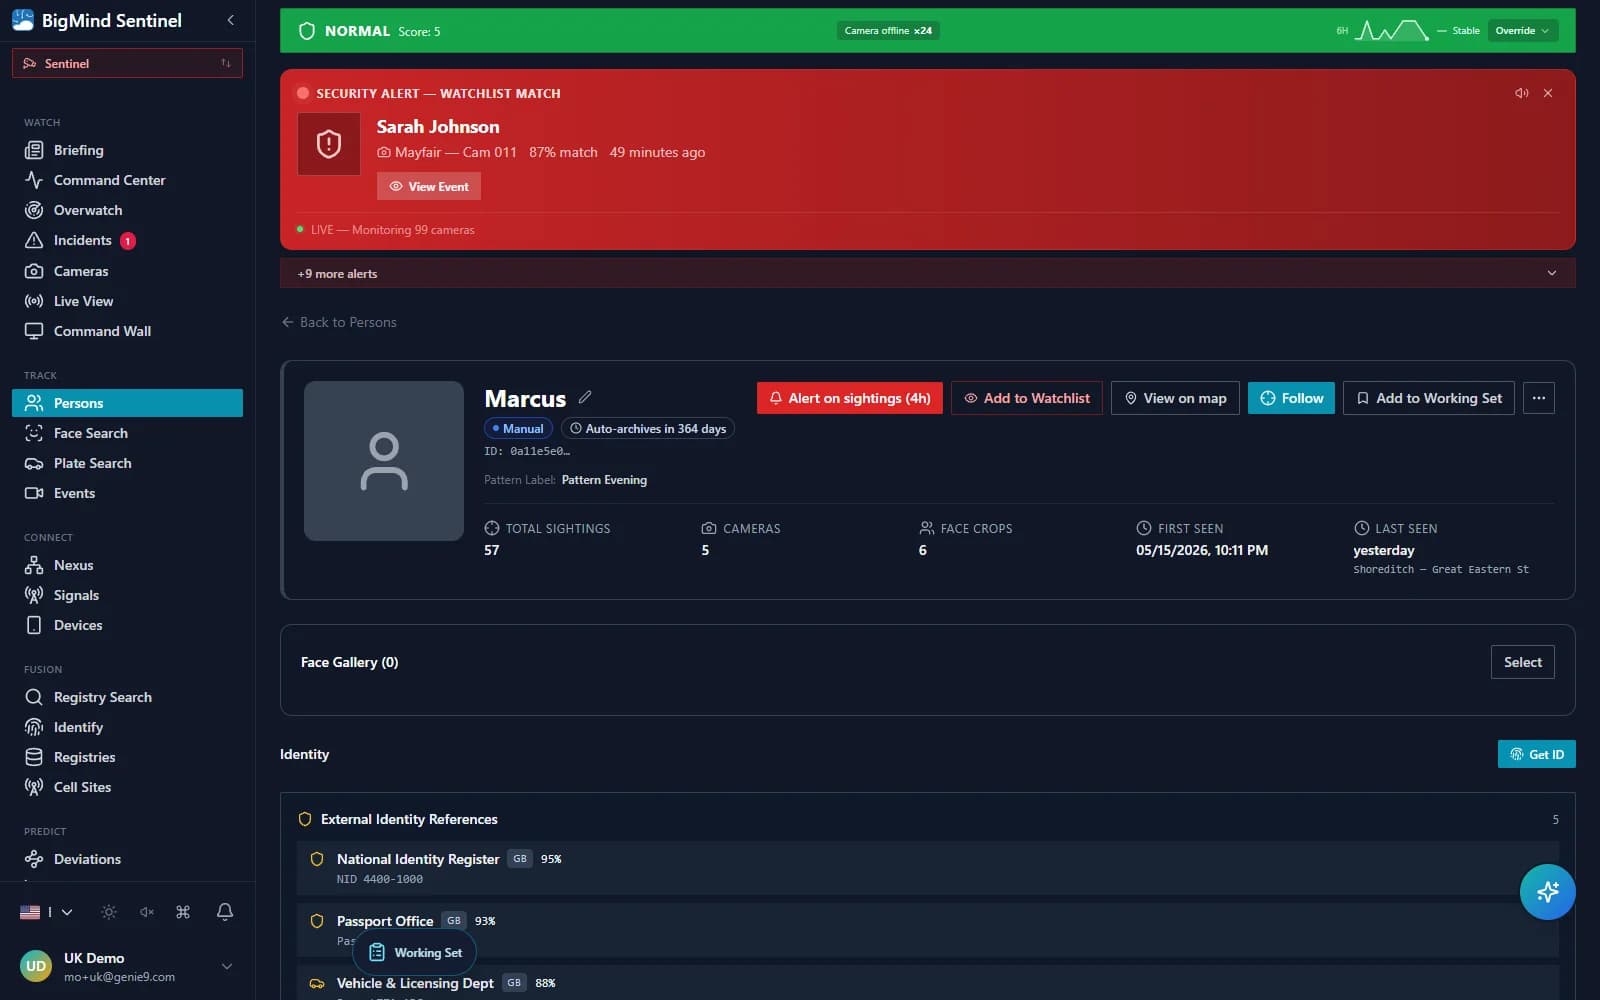Click the Deviations icon
Screen dimensions: 1600x1000
click(x=34, y=859)
